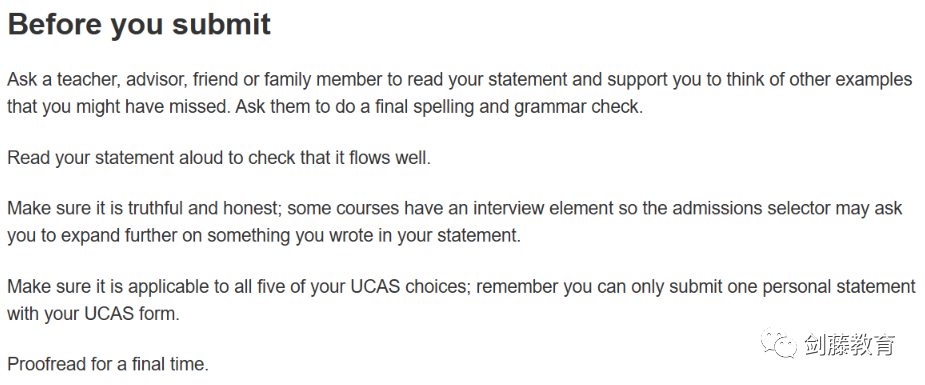Click the phrase 'interview element'
Screen dimensions: 925x385
543,209
